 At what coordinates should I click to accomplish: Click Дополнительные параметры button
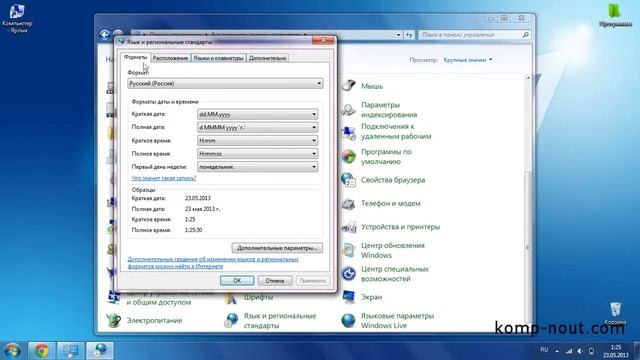tap(277, 248)
